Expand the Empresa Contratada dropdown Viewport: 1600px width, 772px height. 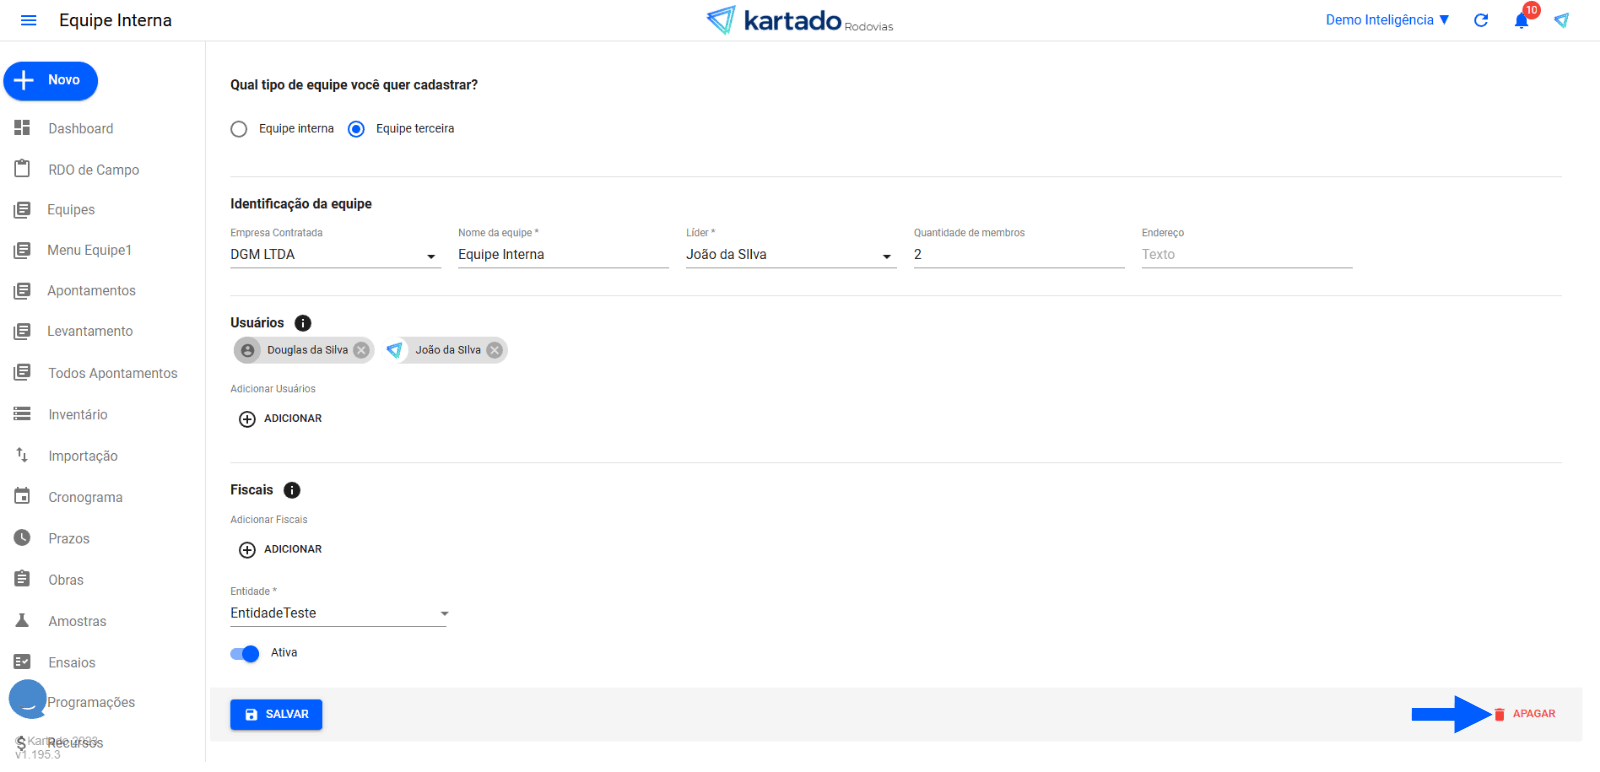coord(431,256)
